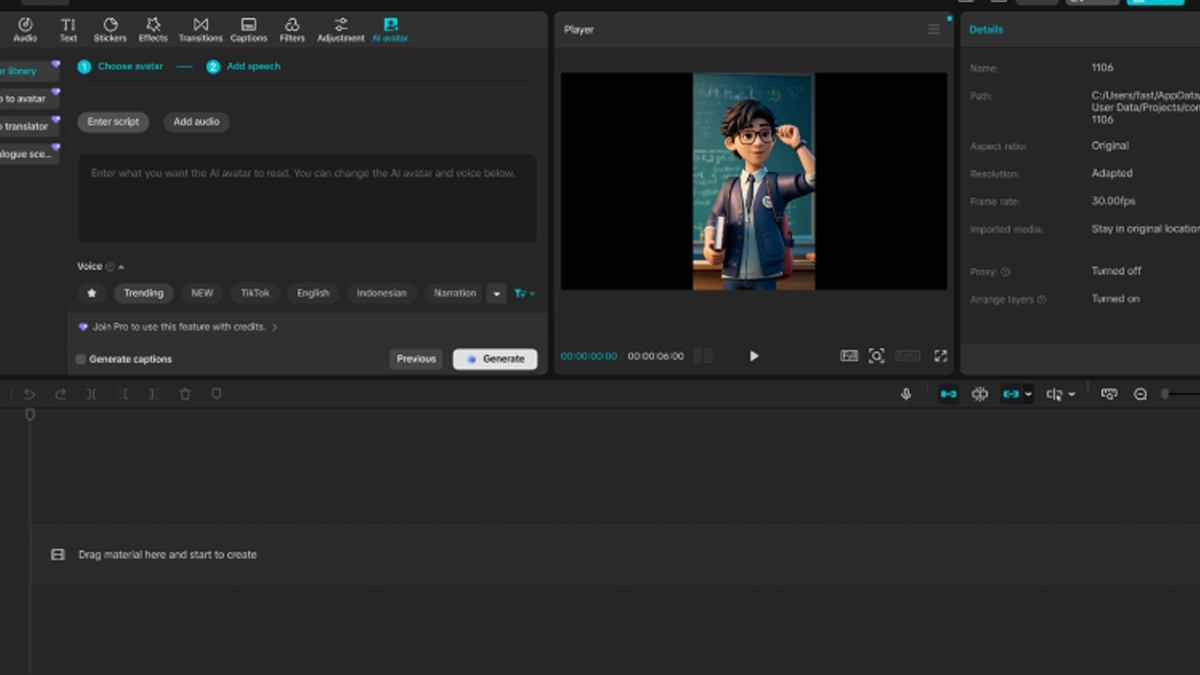The width and height of the screenshot is (1200, 675).
Task: Open the voice filter dropdown
Action: point(524,293)
